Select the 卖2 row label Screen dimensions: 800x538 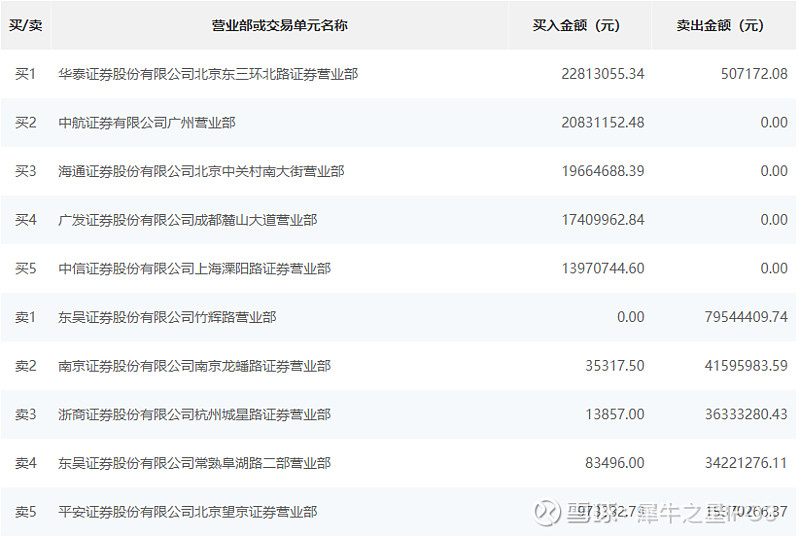point(26,366)
